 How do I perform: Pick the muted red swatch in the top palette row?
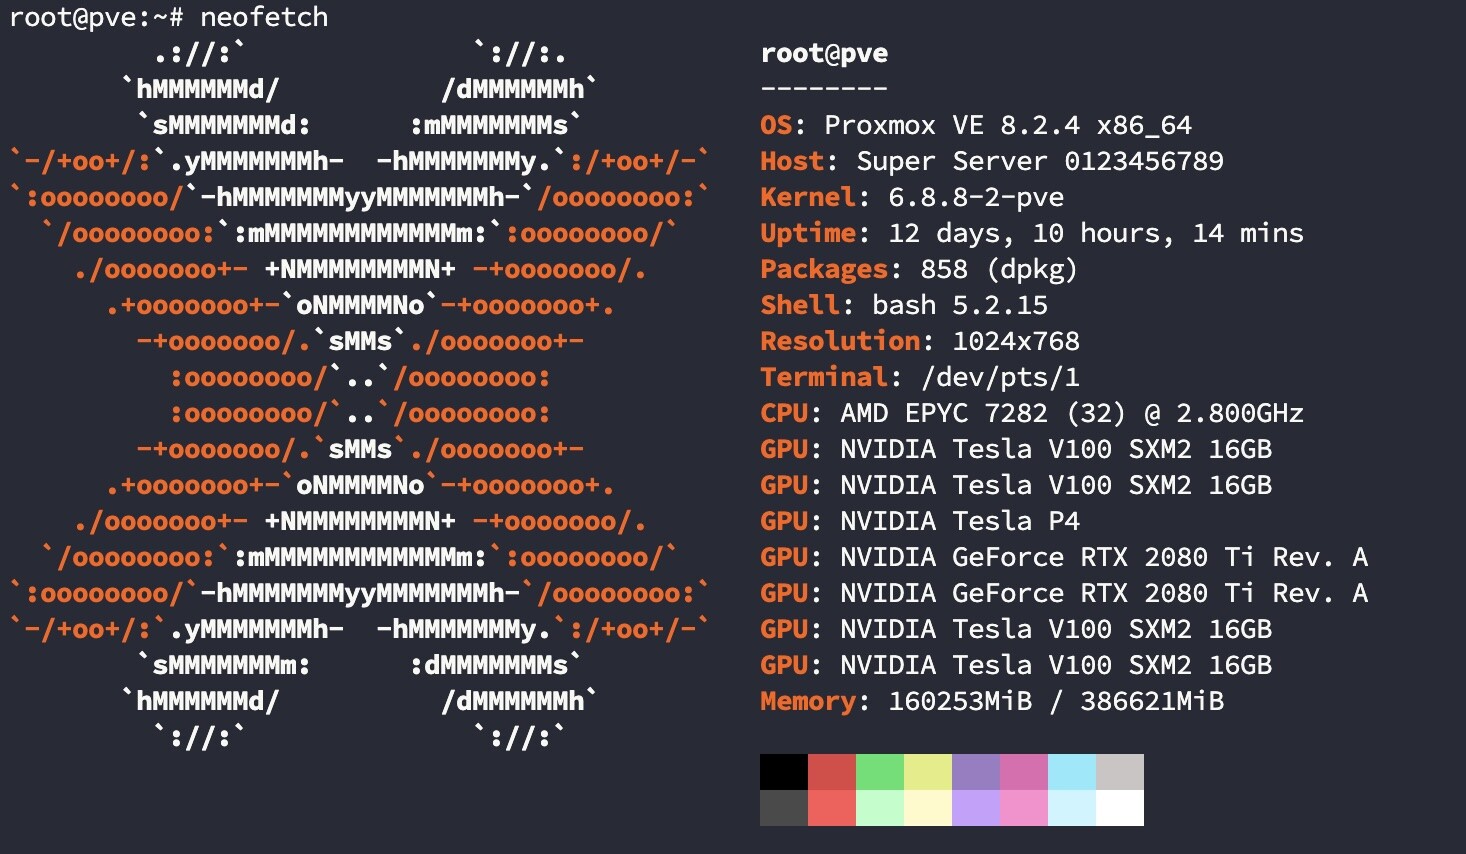(x=832, y=772)
